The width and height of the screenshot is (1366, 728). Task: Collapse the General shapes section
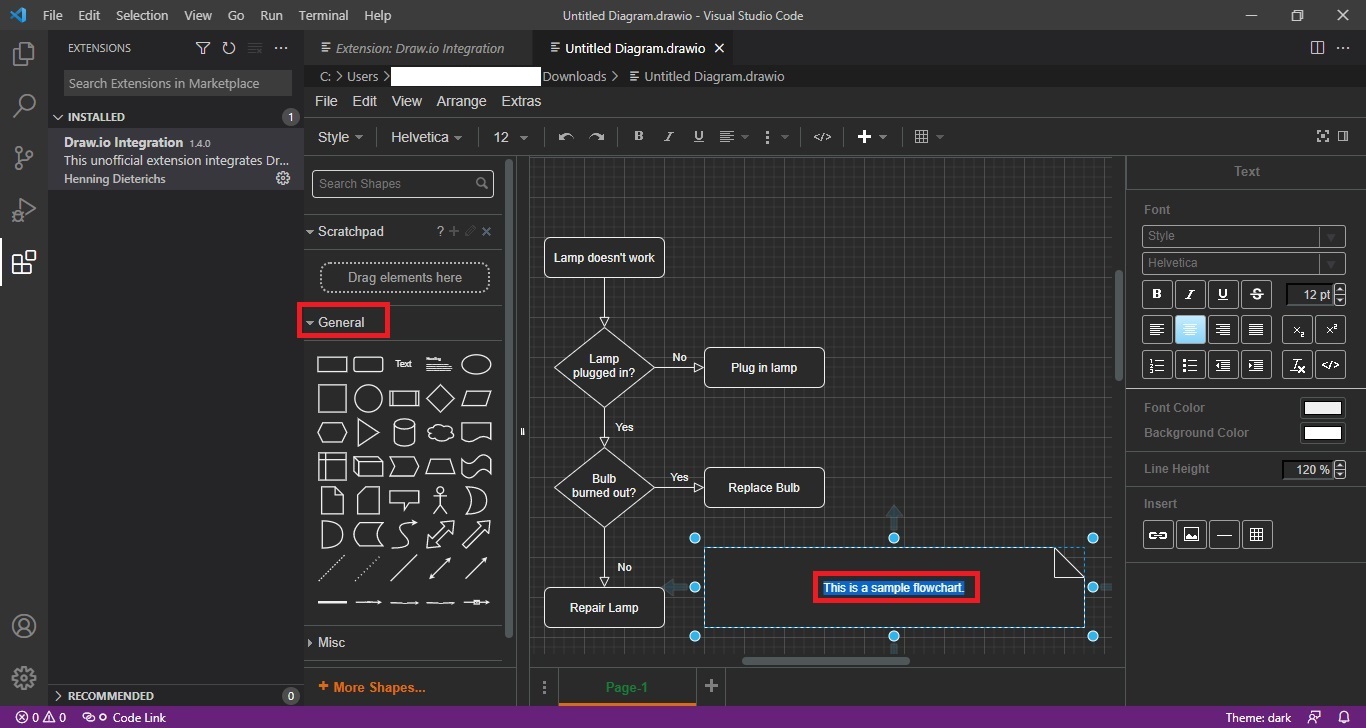point(342,321)
